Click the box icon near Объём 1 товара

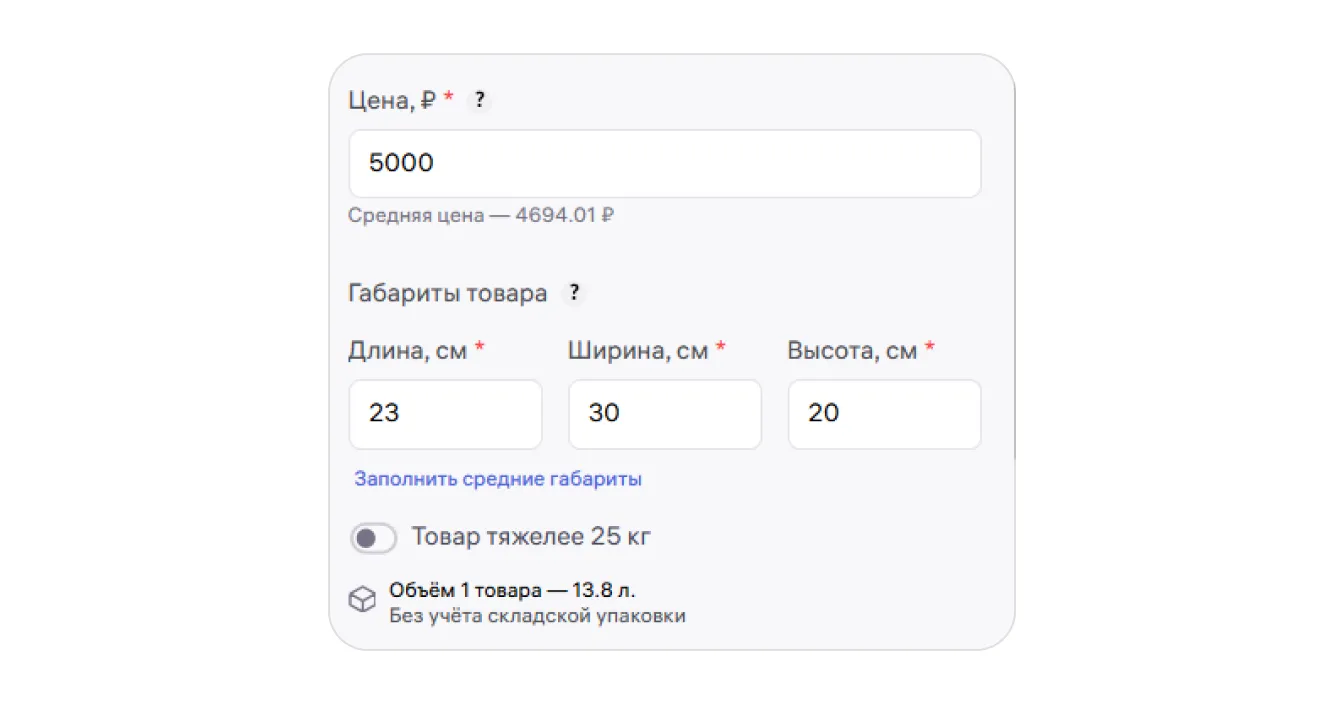click(x=362, y=600)
